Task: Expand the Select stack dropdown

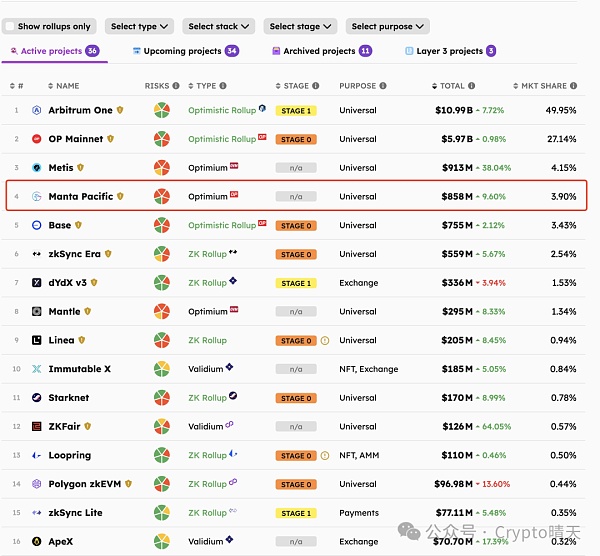Action: (218, 27)
